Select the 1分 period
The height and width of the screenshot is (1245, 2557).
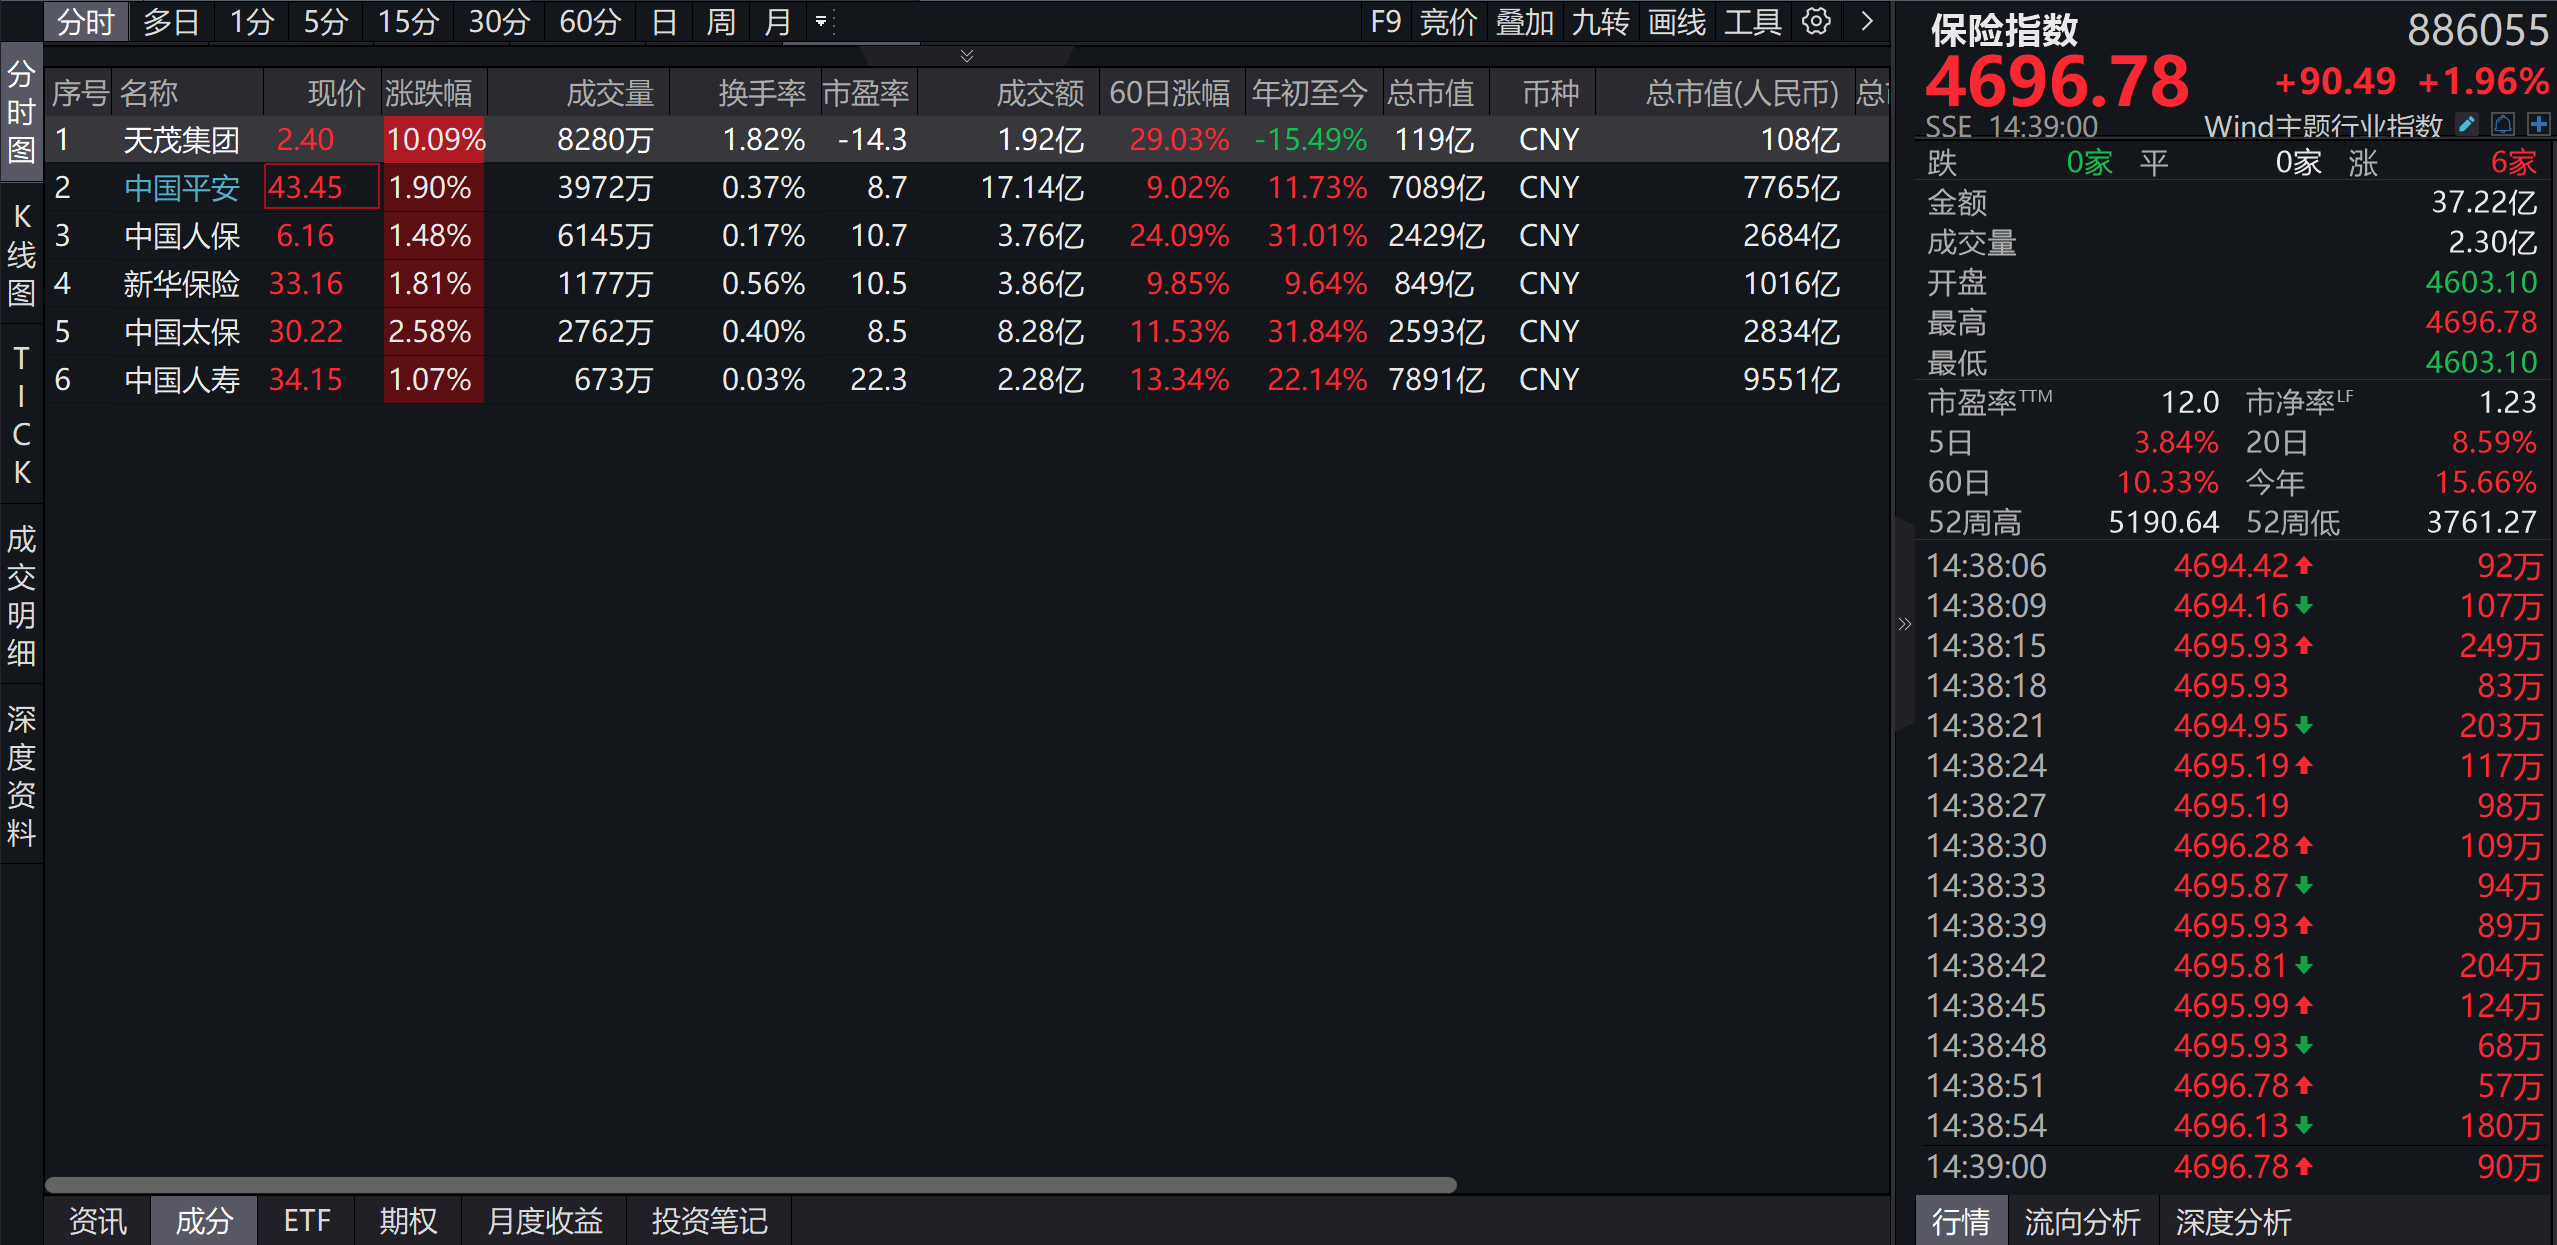pos(251,21)
